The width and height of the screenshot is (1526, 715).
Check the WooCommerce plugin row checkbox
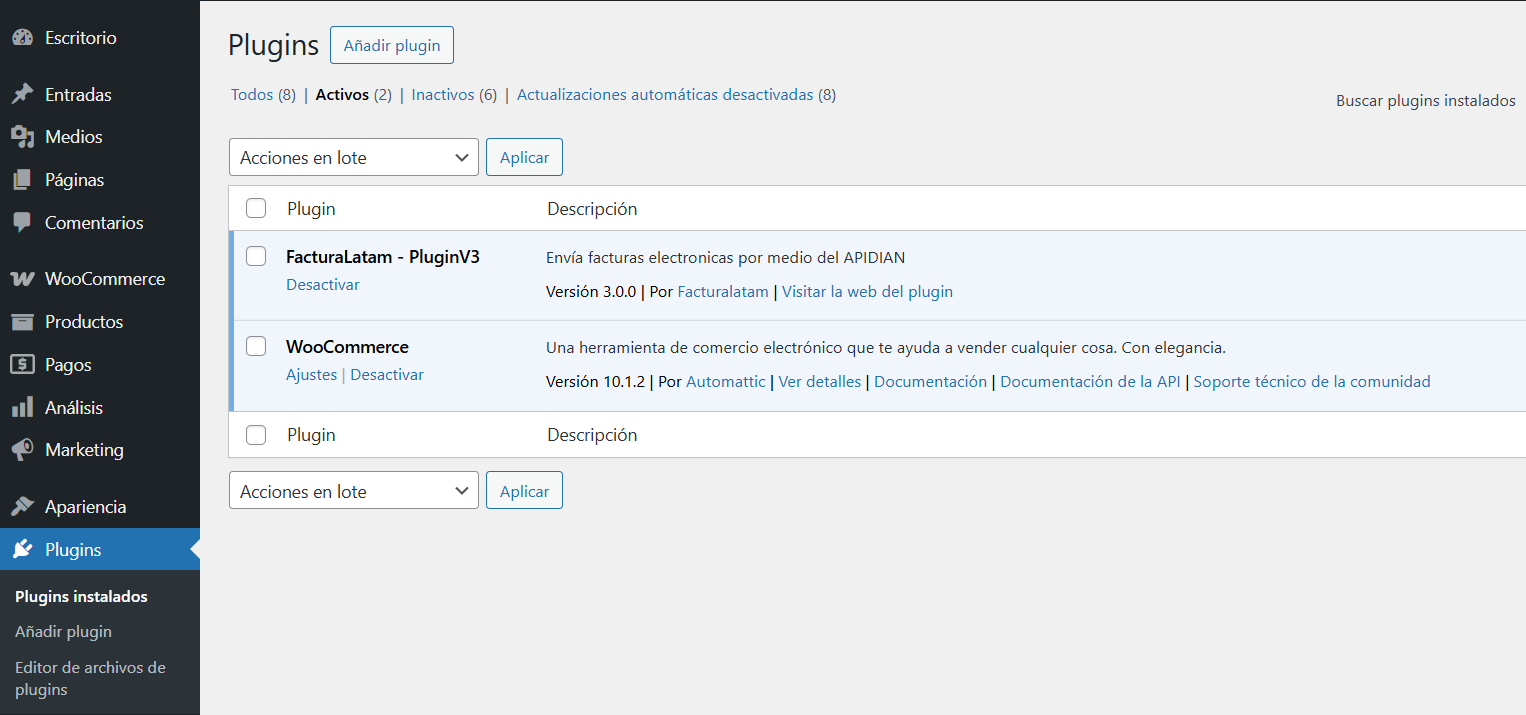click(x=256, y=346)
